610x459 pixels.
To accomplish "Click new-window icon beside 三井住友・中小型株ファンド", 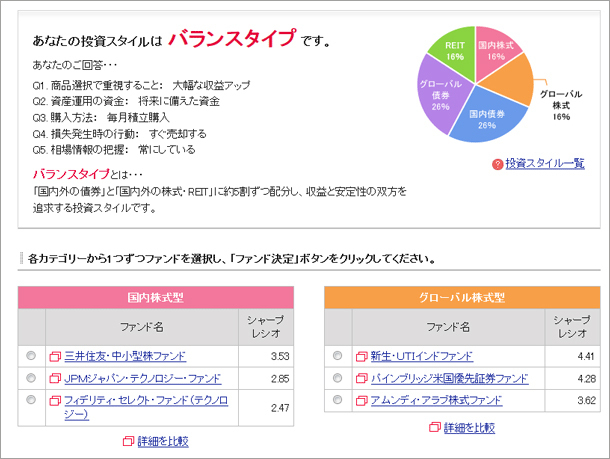I will point(55,356).
